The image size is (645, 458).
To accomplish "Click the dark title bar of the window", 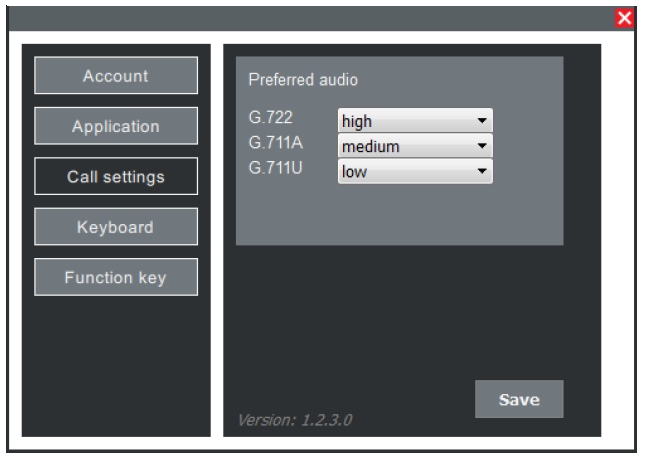I will tap(300, 18).
